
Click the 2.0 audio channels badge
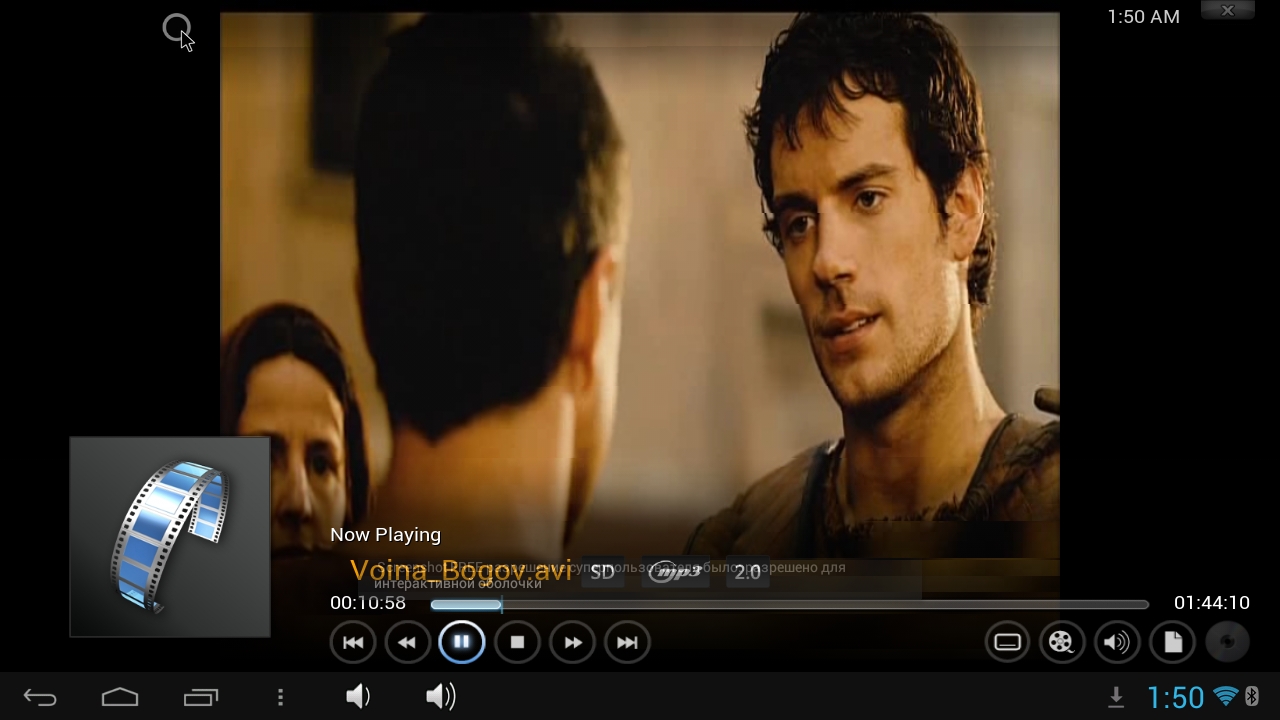(748, 572)
